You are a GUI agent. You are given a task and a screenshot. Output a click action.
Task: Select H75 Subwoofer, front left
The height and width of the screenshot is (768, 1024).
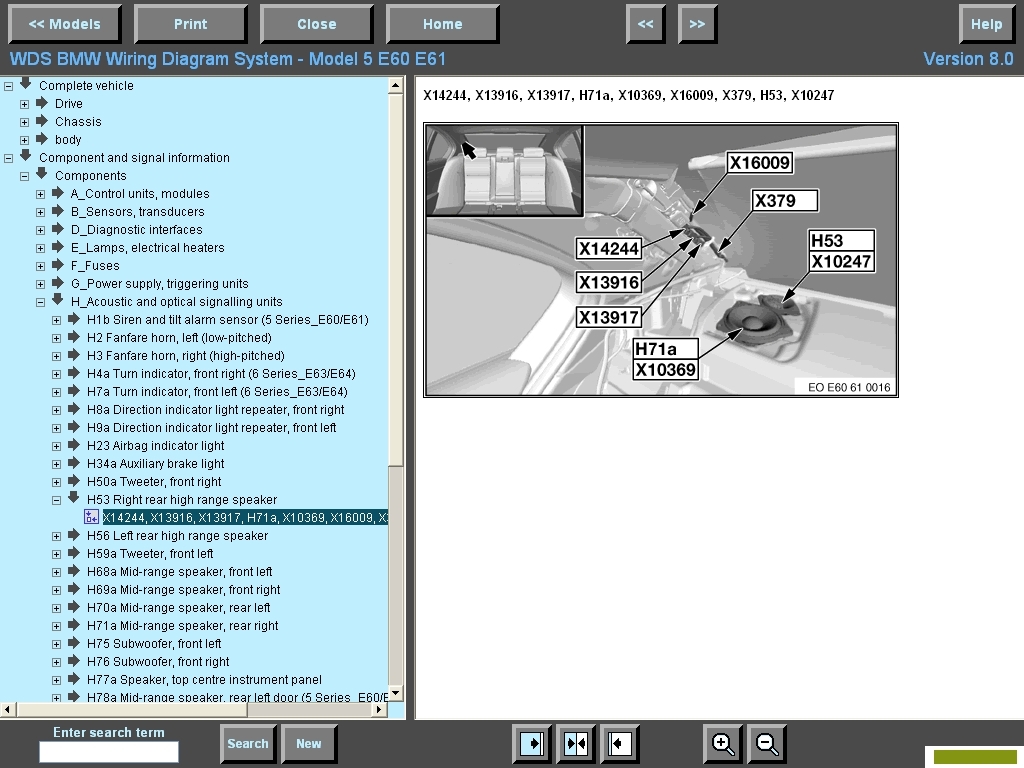[153, 643]
